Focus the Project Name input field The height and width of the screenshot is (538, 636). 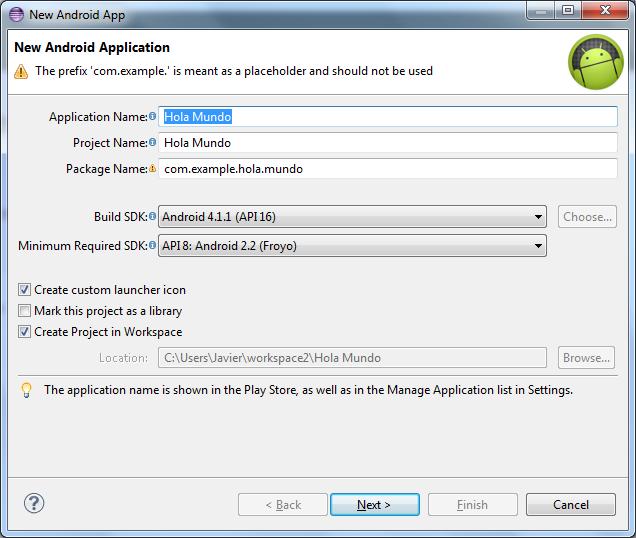tap(388, 143)
